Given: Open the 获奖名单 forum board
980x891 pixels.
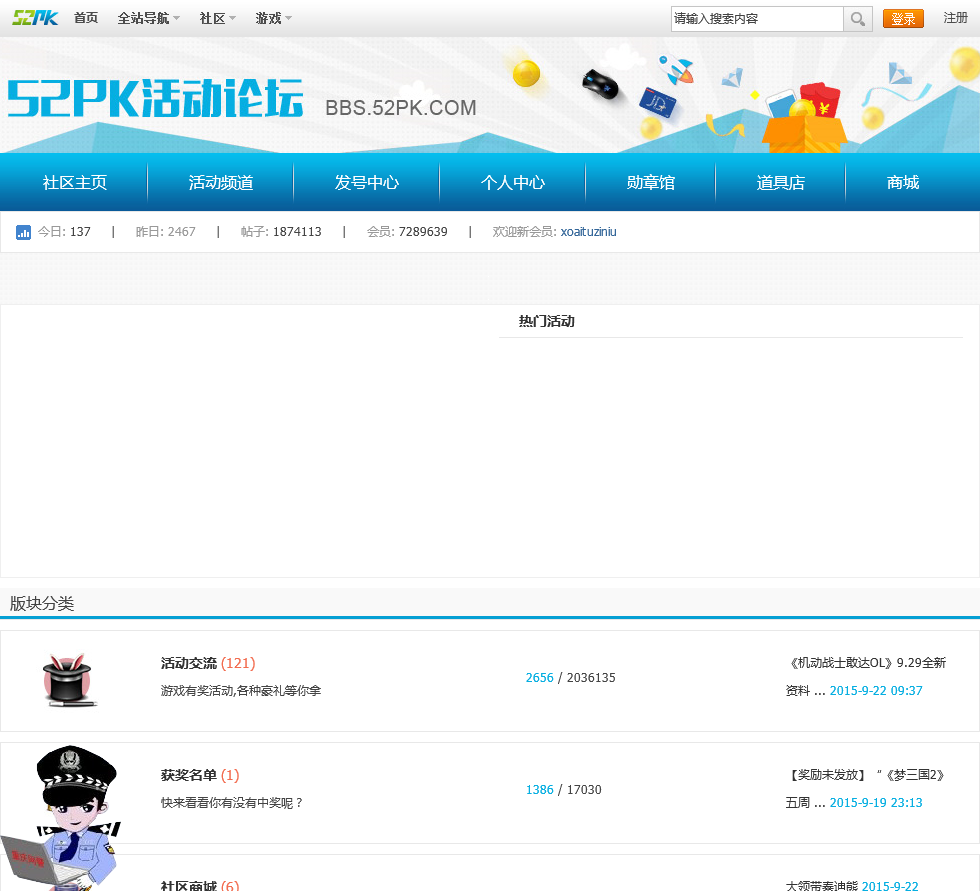Looking at the screenshot, I should (189, 775).
